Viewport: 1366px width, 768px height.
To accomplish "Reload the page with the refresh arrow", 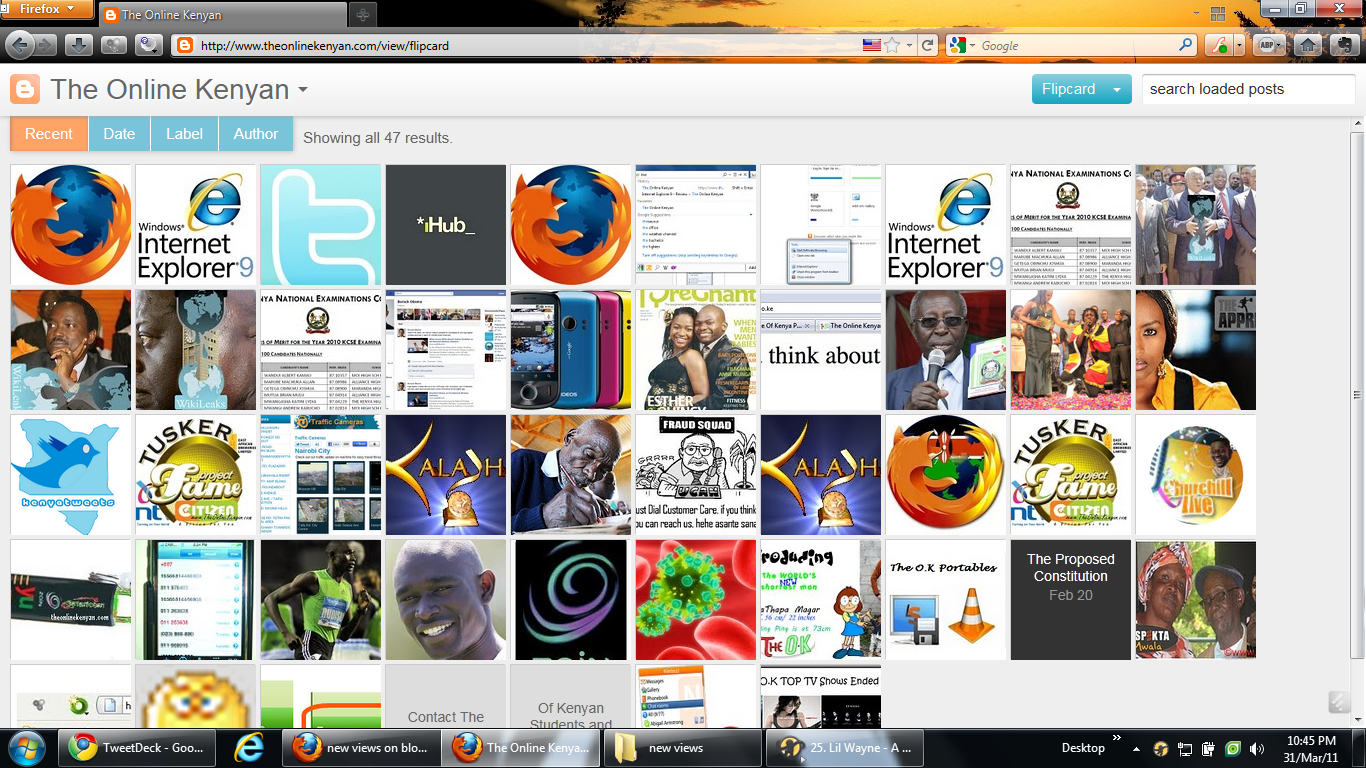I will (928, 45).
